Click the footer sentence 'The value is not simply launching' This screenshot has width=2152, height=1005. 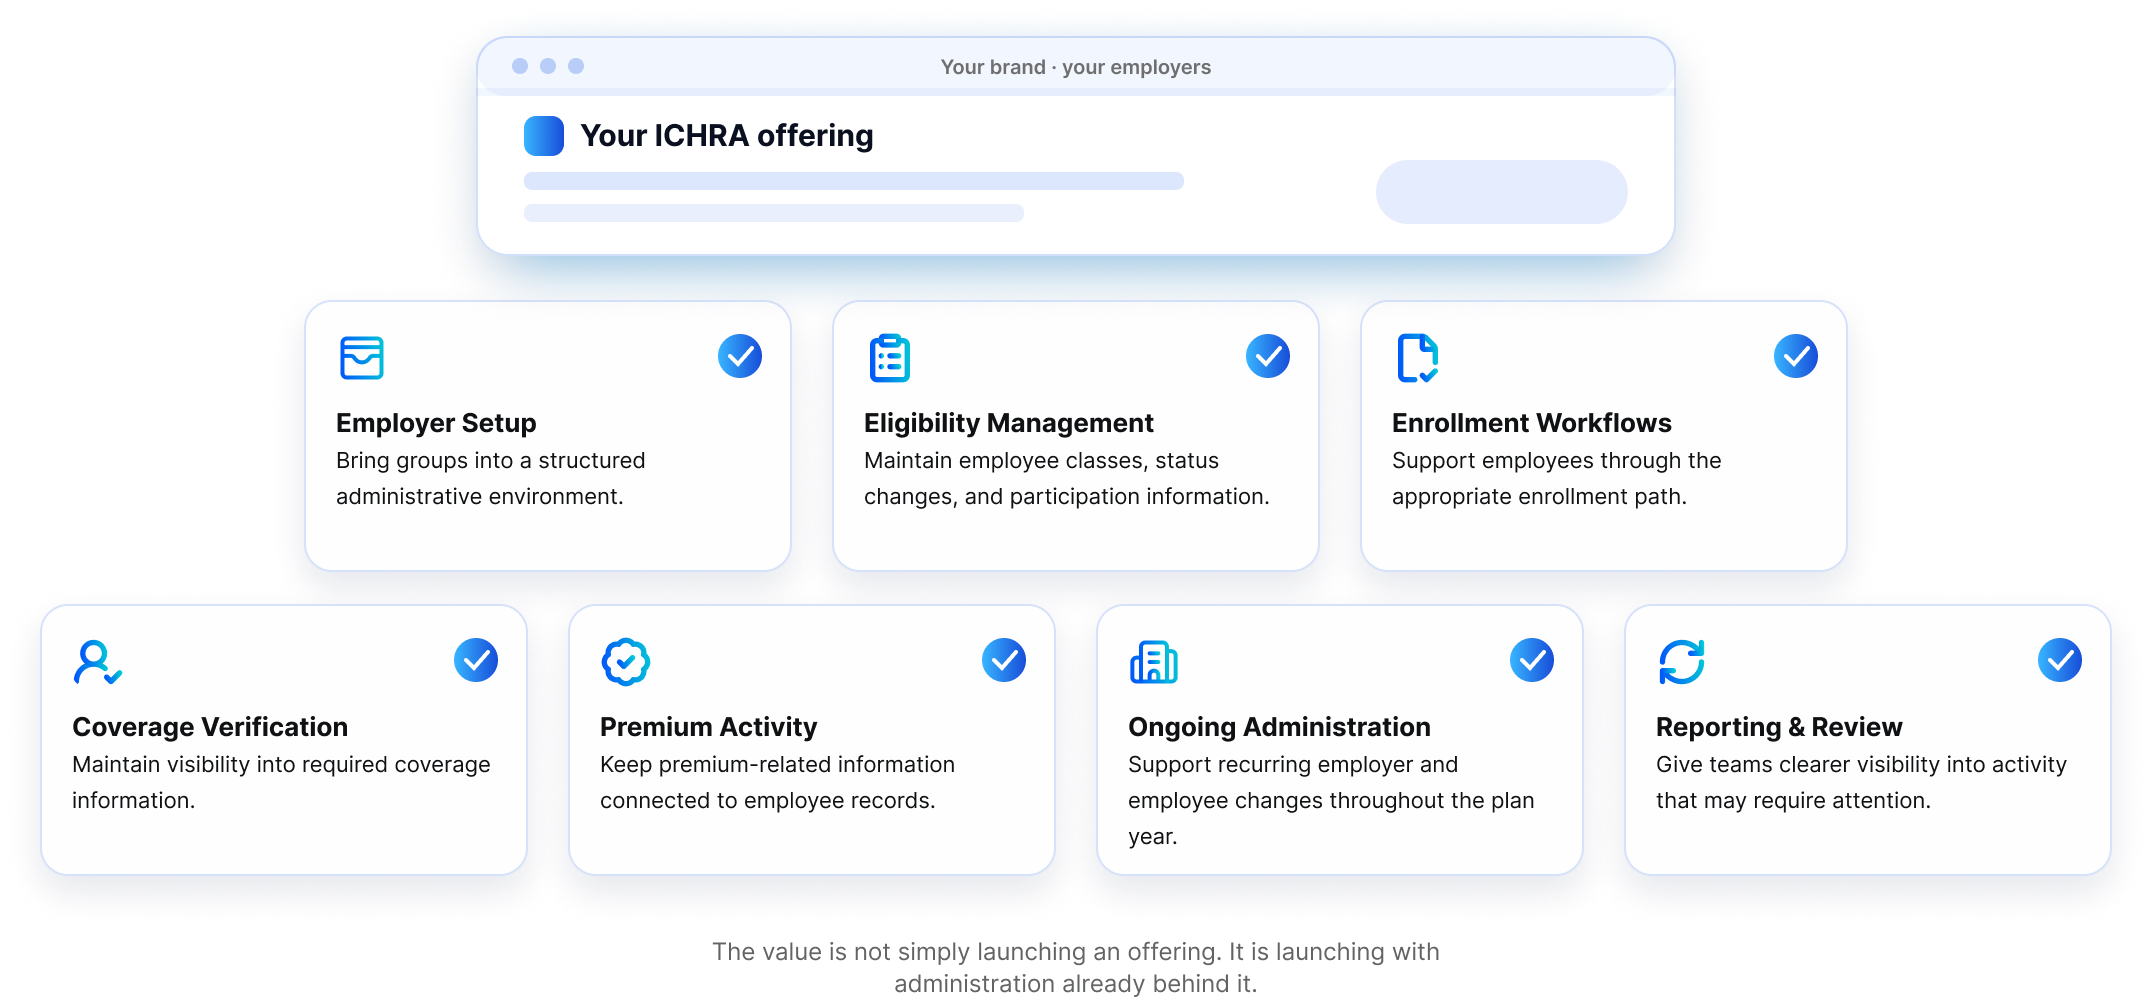pos(1076,968)
